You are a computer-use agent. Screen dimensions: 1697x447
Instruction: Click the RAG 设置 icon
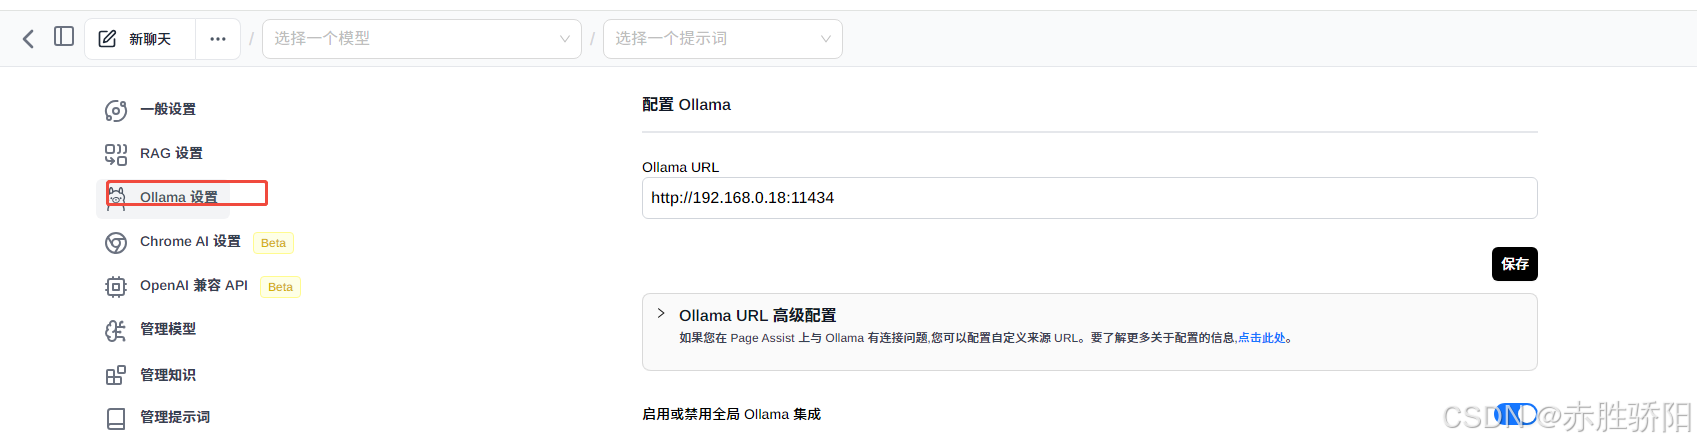click(116, 154)
